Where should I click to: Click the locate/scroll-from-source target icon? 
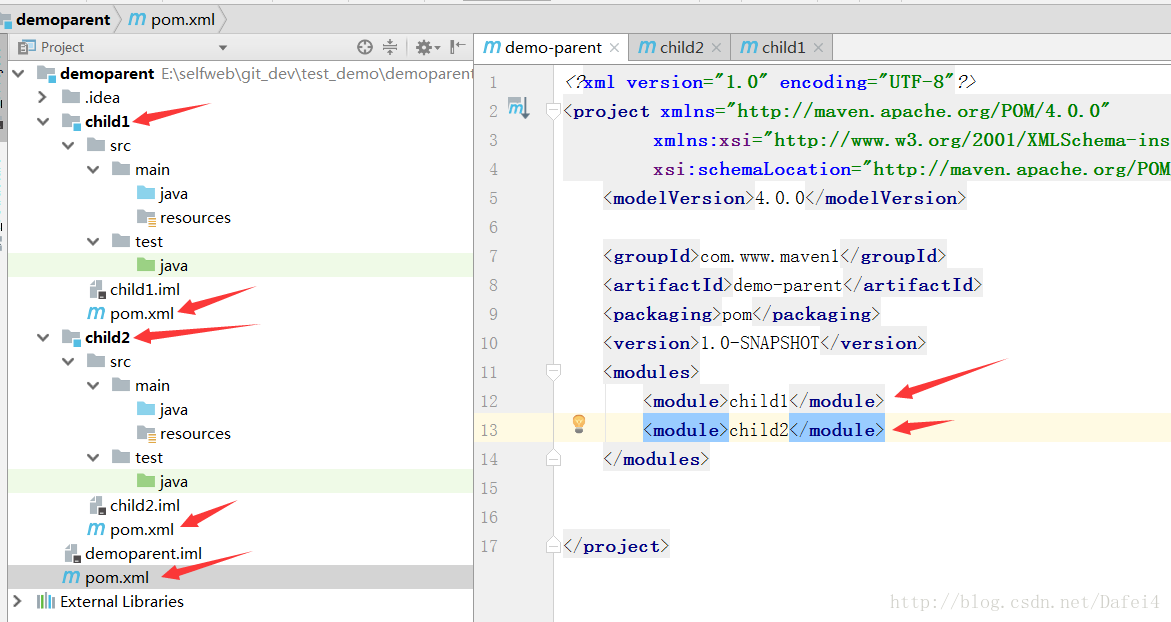364,48
